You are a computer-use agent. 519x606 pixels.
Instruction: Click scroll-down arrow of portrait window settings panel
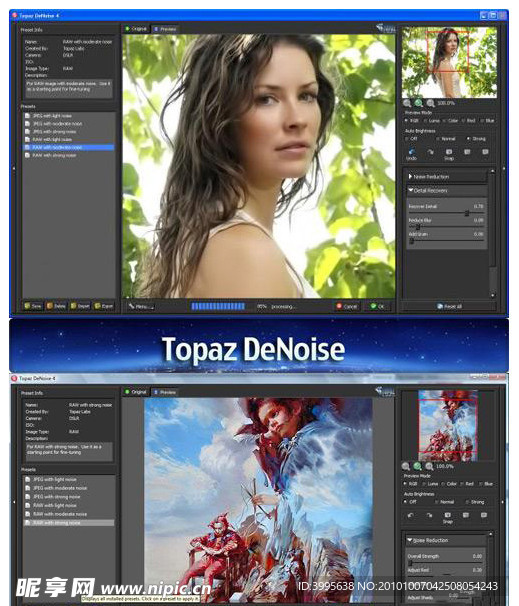pos(493,295)
